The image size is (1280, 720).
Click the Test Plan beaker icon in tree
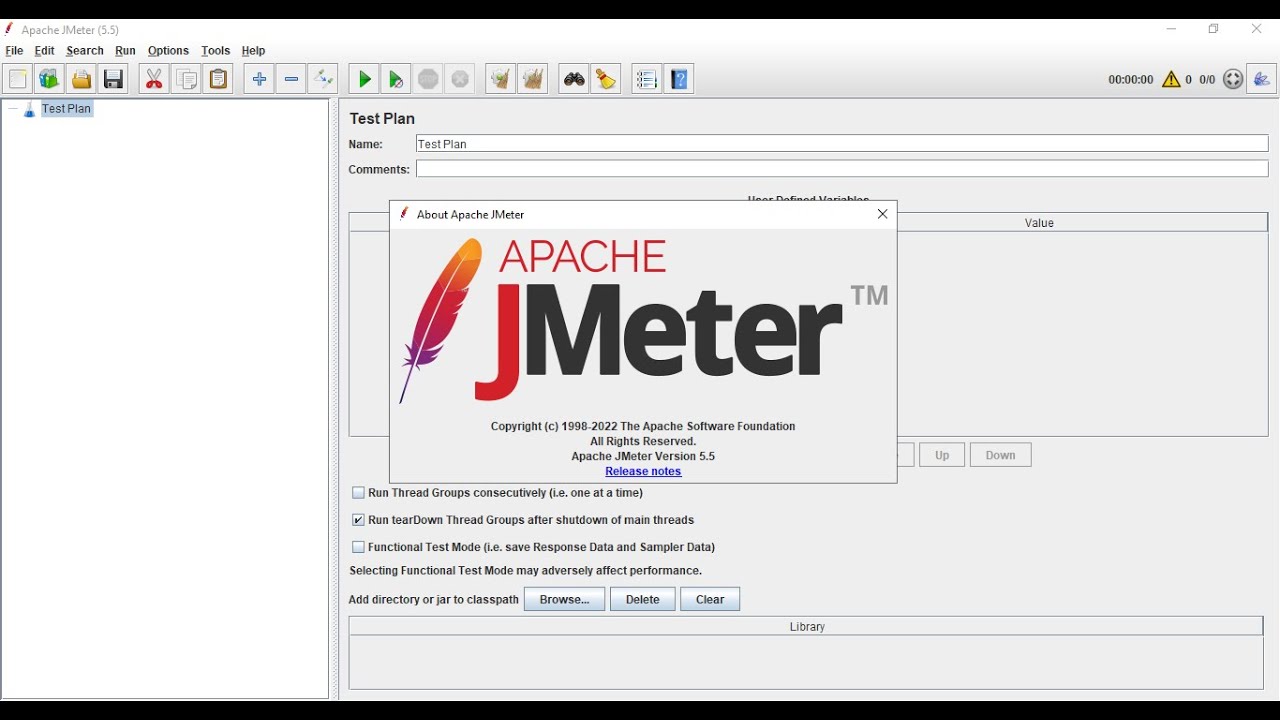(29, 109)
